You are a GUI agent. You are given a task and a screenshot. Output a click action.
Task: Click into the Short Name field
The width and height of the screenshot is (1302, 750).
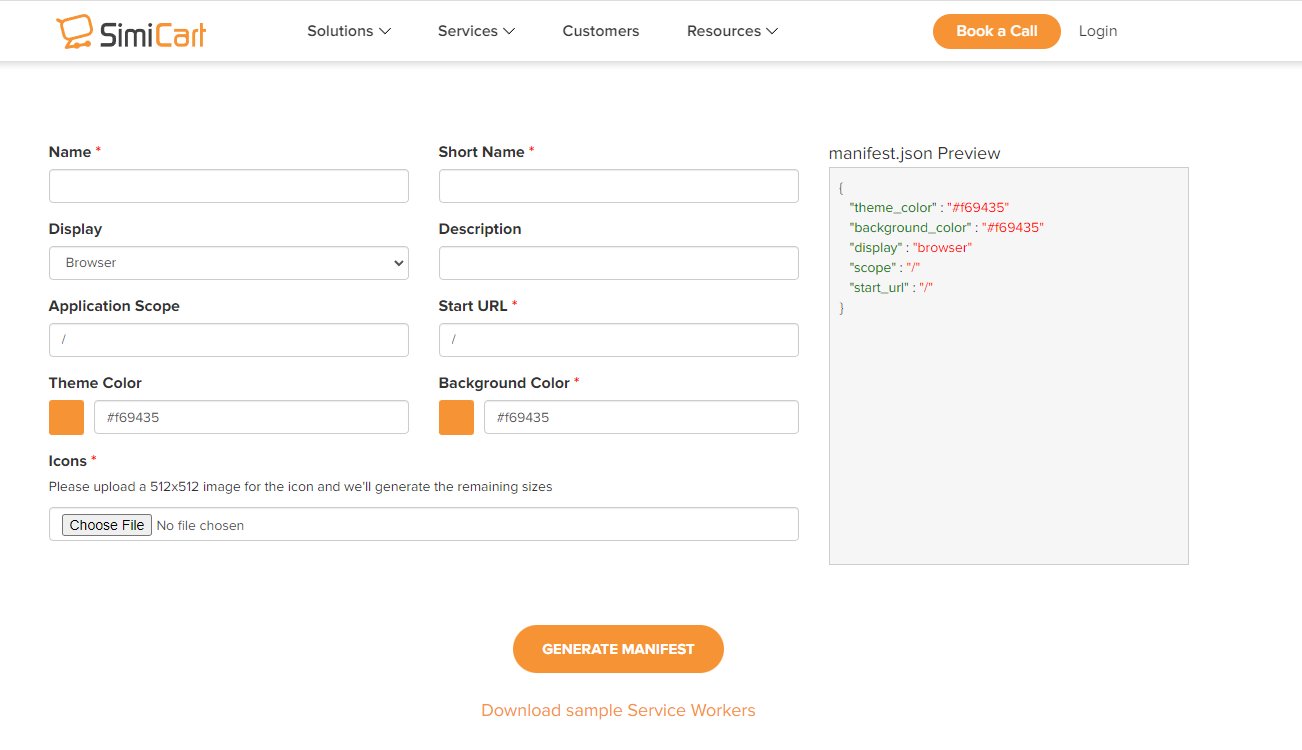(618, 186)
